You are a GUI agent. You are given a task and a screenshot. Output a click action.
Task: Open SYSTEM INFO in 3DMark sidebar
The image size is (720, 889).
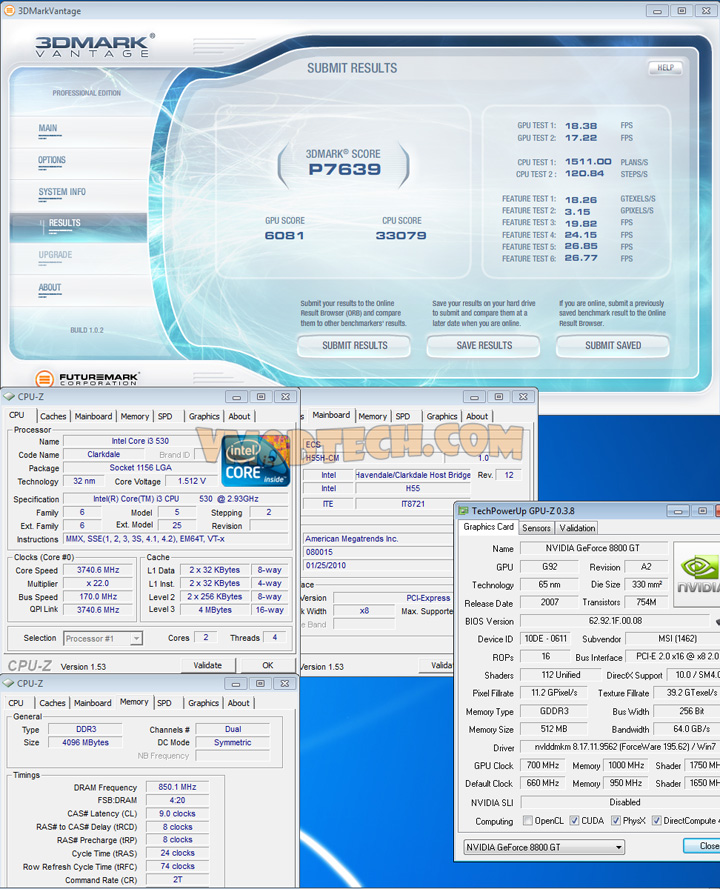pos(62,192)
